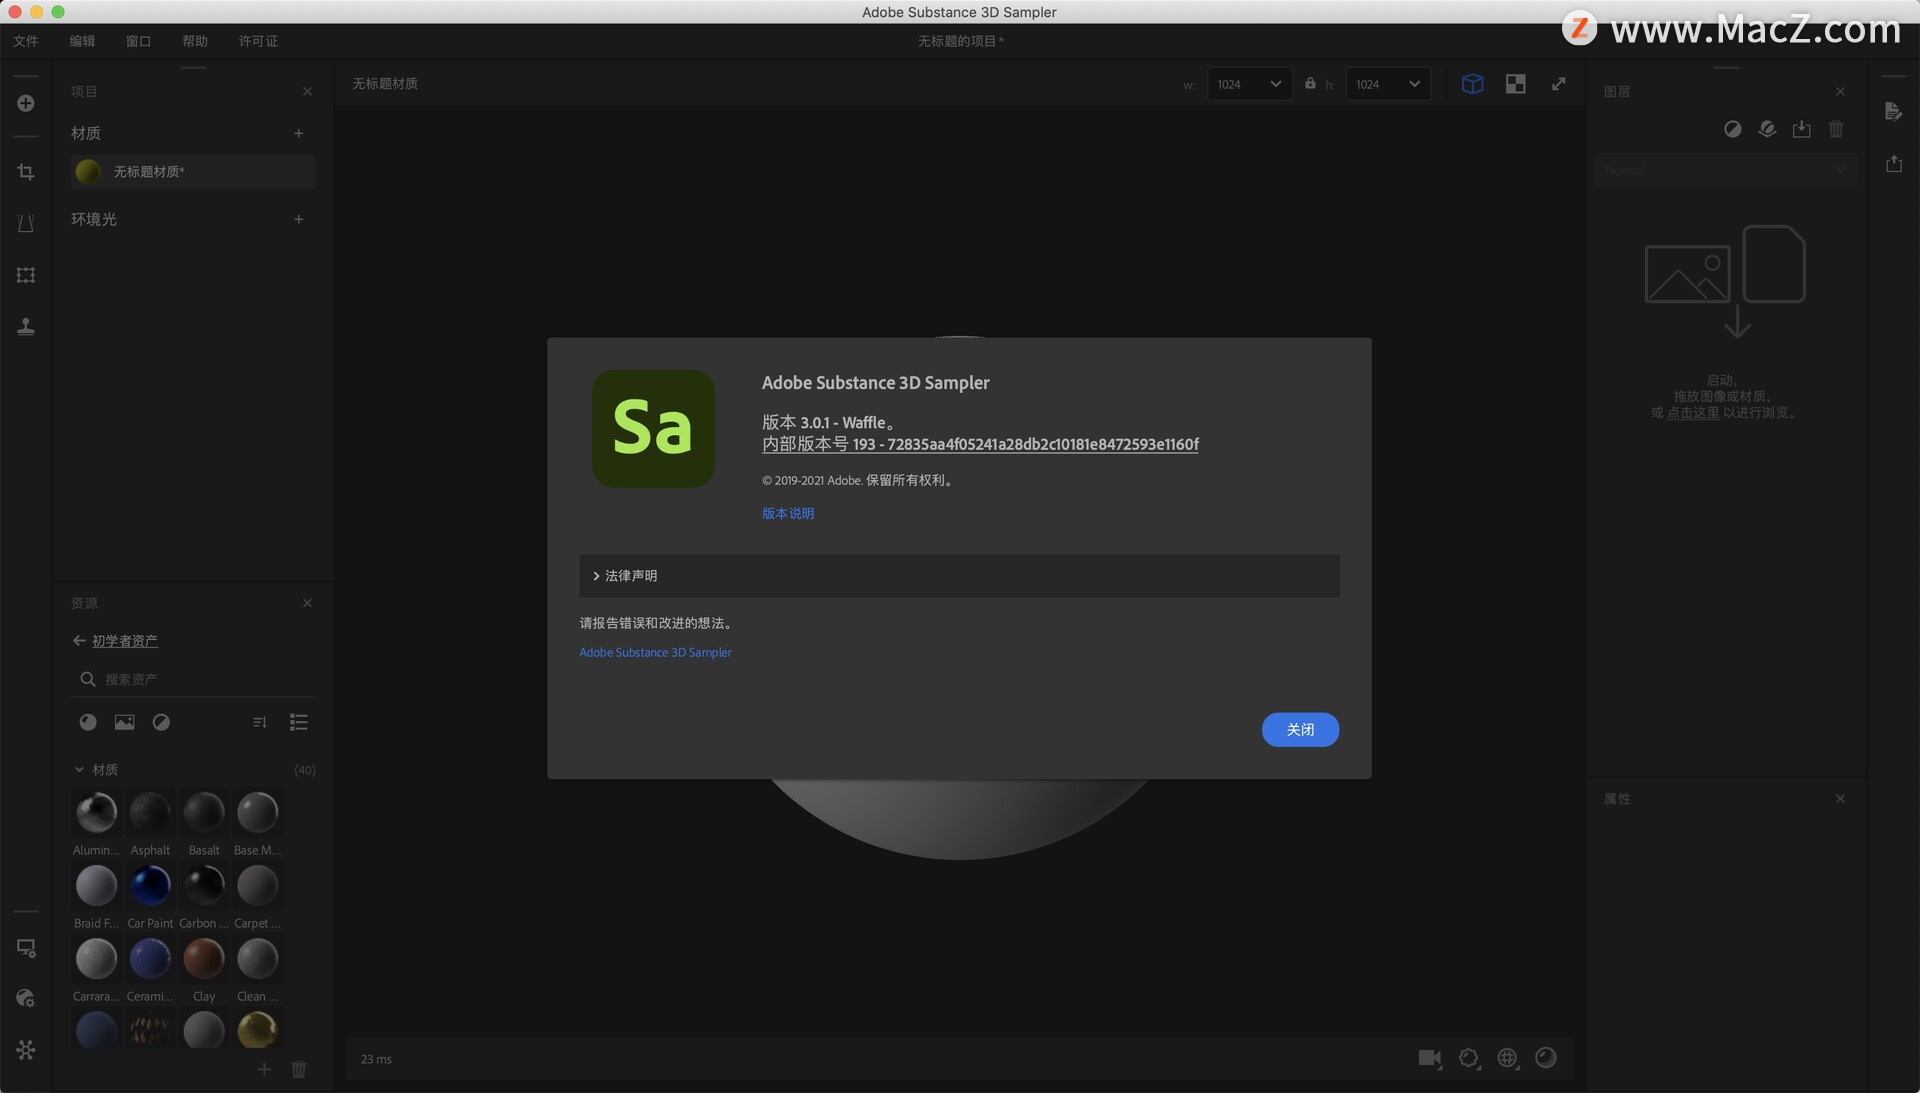Select the transform bounding box tool

[26, 275]
